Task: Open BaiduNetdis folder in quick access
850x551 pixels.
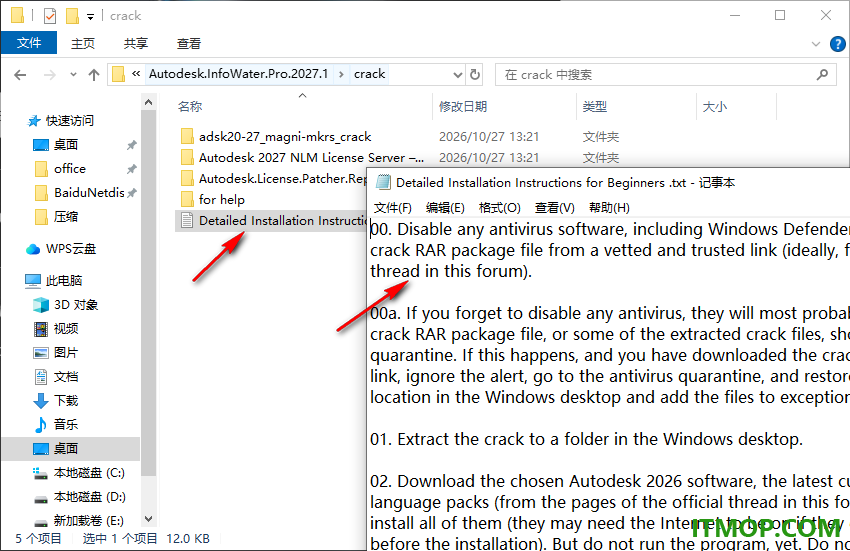Action: tap(89, 193)
